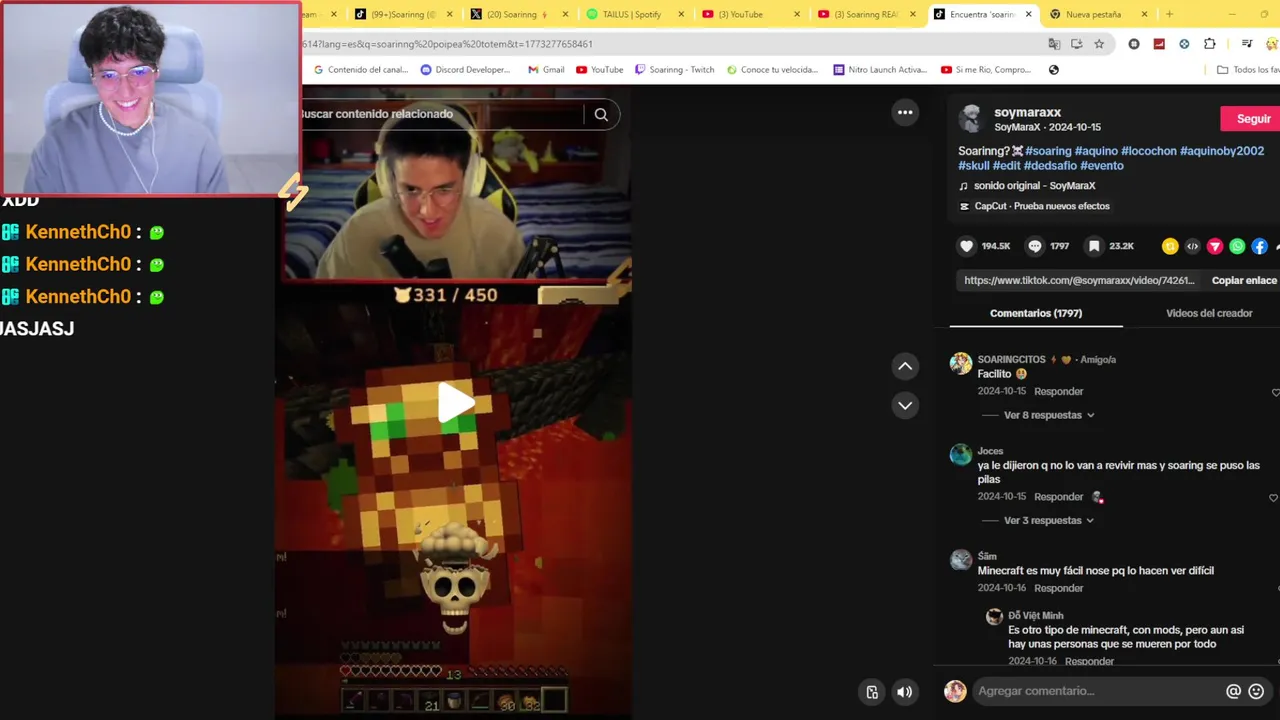
Task: Save video with bookmark icon
Action: pos(1094,246)
